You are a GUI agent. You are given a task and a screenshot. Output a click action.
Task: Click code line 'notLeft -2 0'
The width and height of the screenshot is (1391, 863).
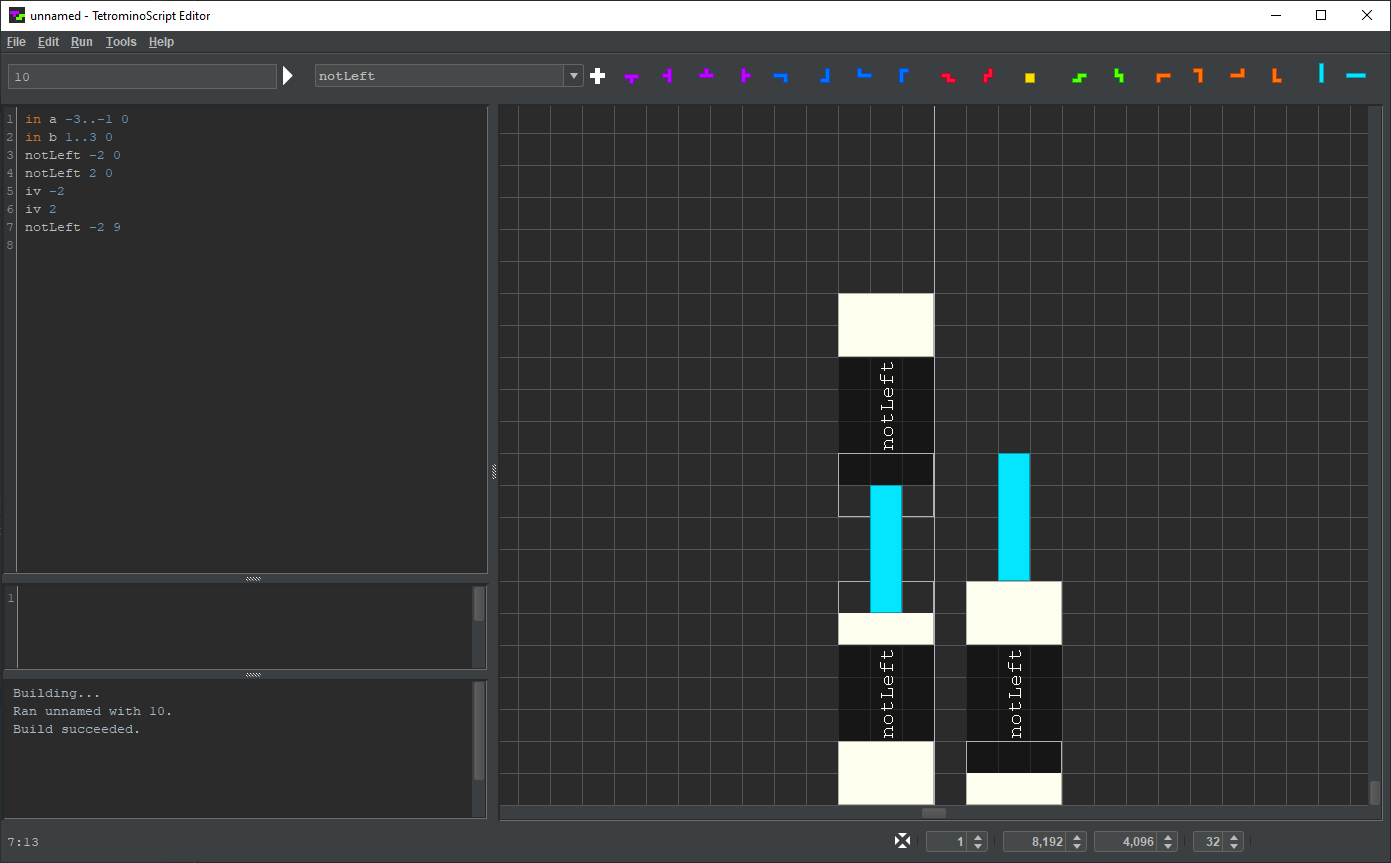coord(73,155)
